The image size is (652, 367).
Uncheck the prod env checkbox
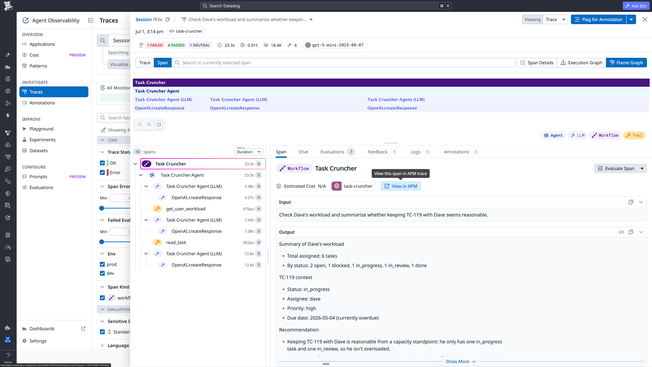[x=102, y=264]
